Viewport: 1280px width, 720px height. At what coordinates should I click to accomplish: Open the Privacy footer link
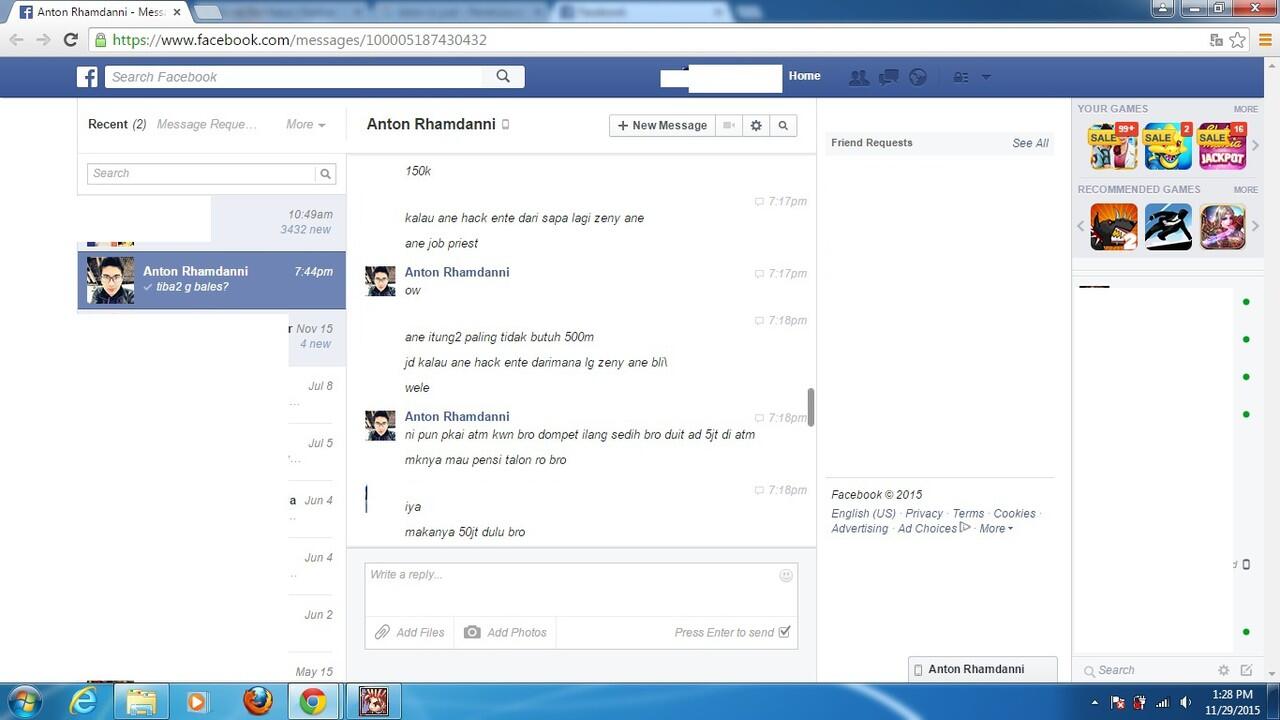(924, 513)
